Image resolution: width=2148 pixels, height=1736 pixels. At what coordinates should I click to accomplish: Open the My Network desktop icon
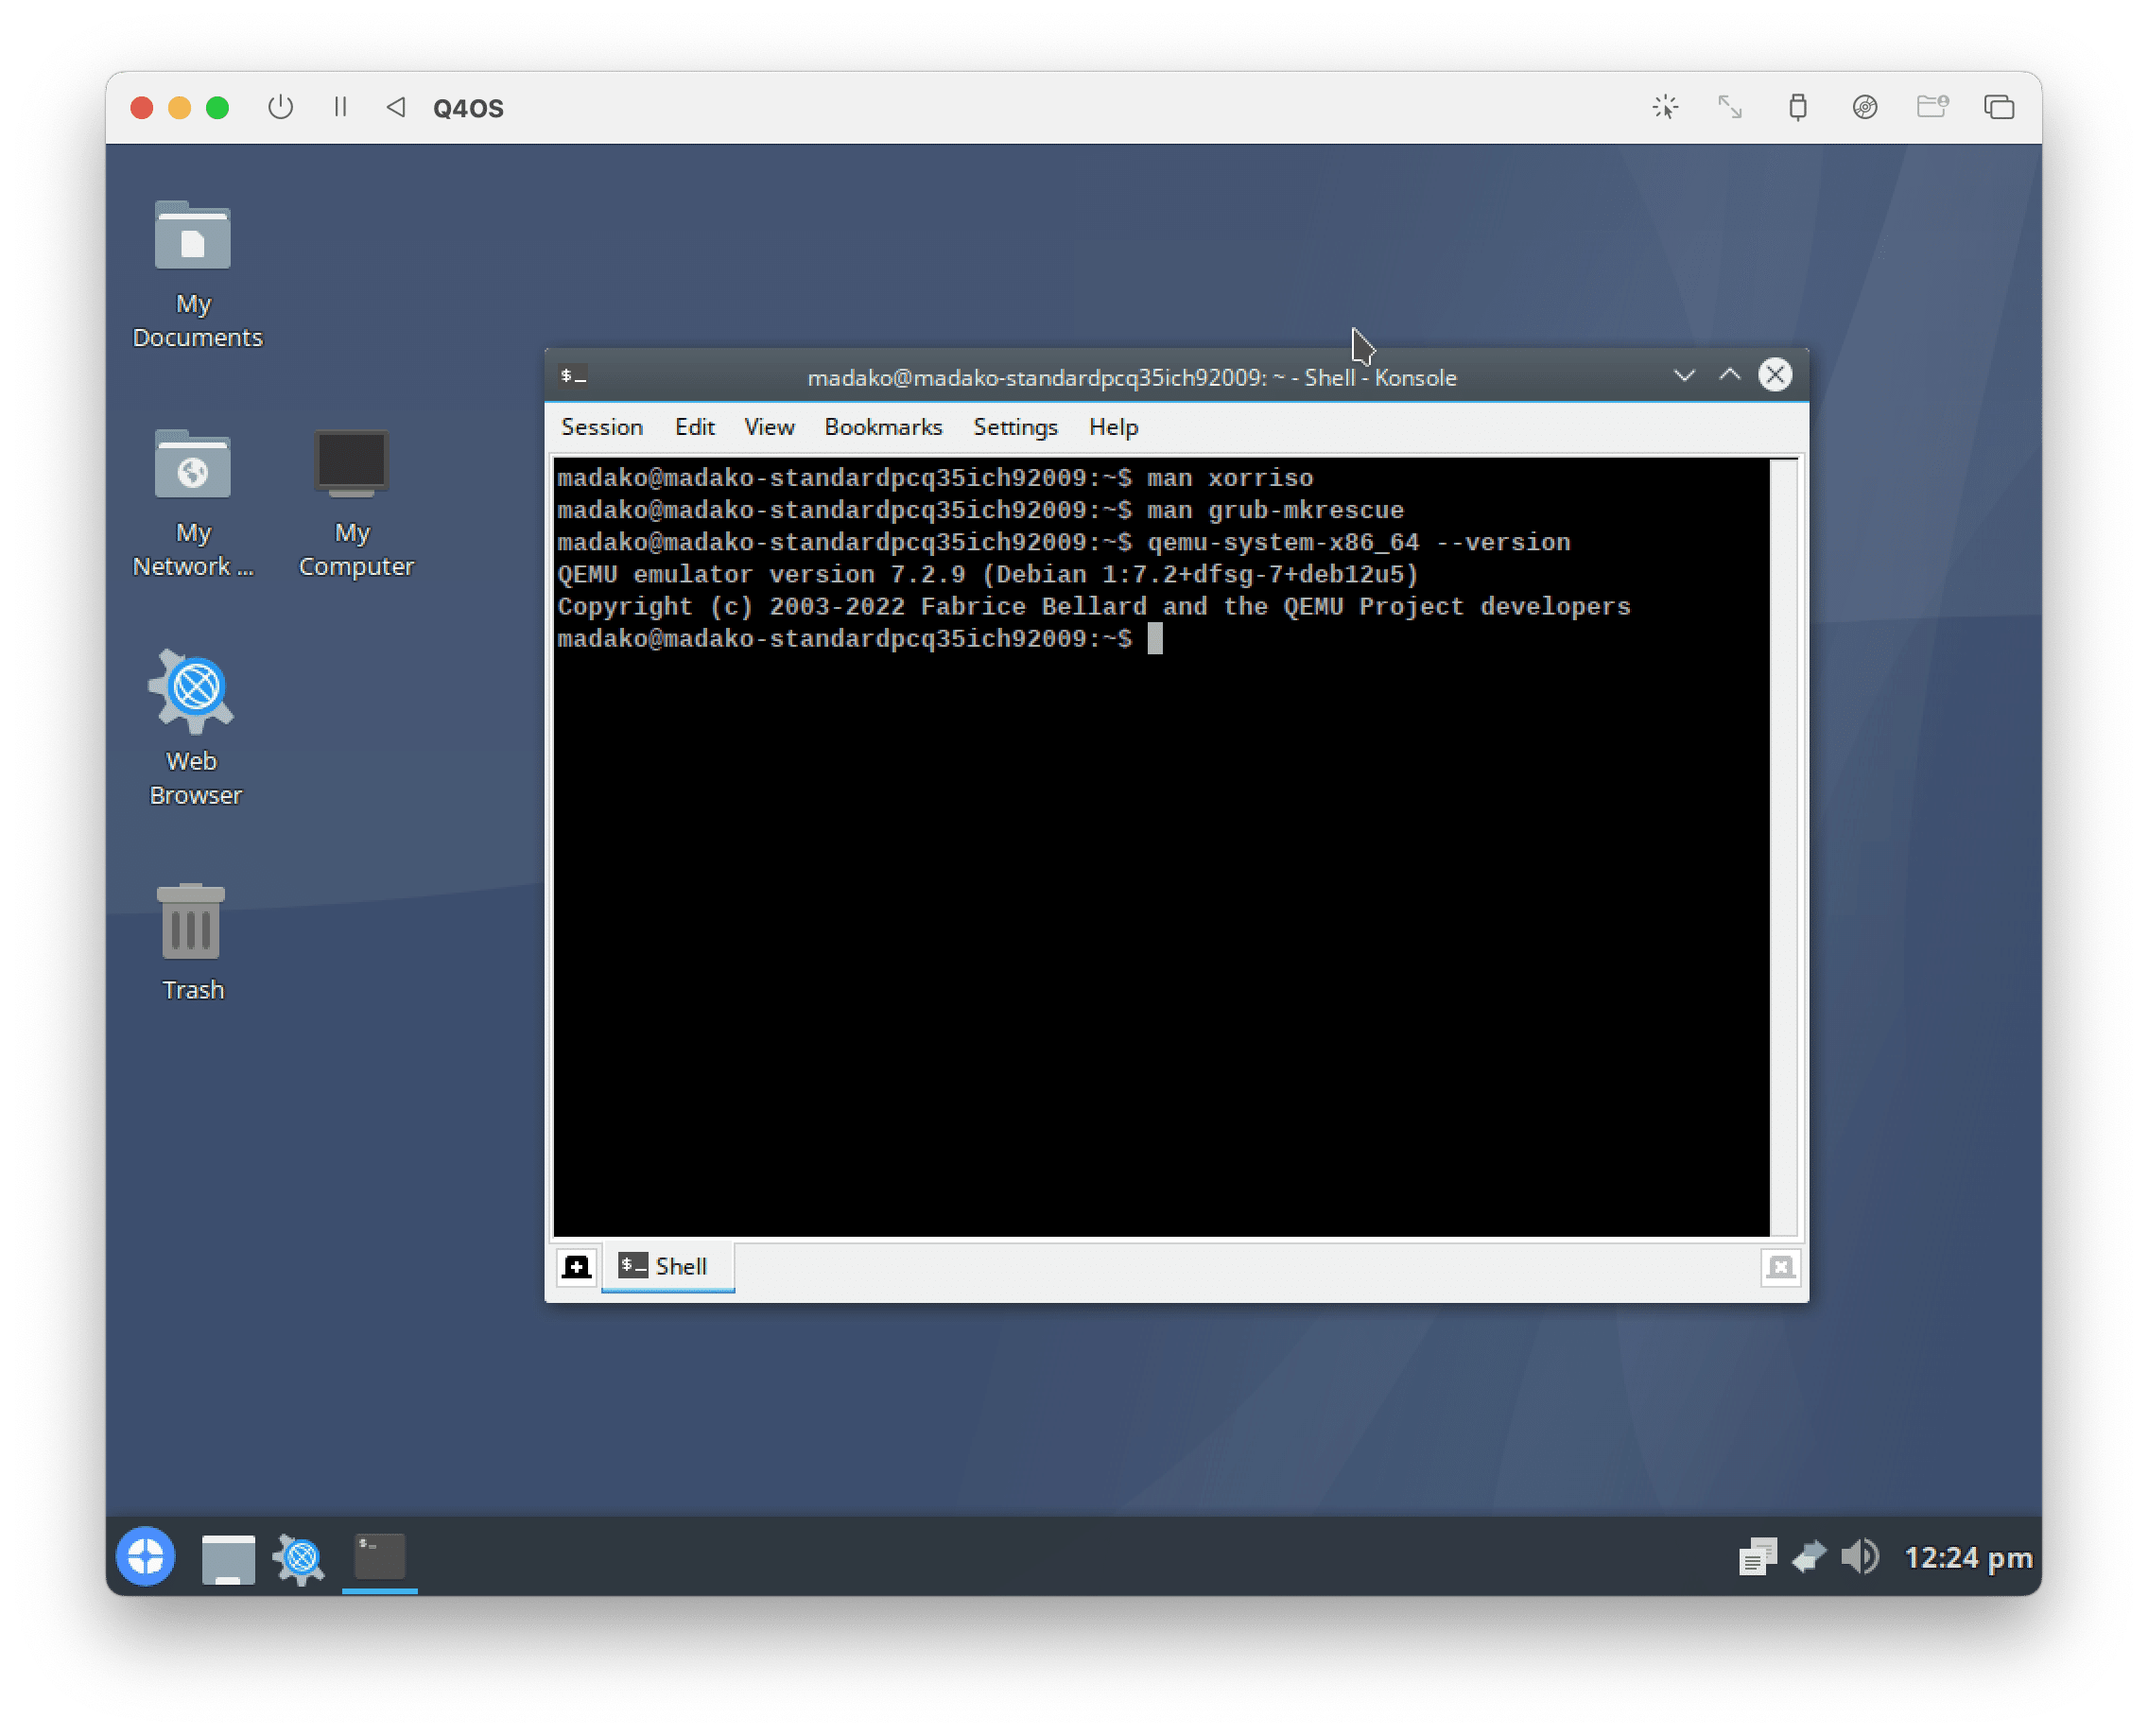pyautogui.click(x=193, y=503)
